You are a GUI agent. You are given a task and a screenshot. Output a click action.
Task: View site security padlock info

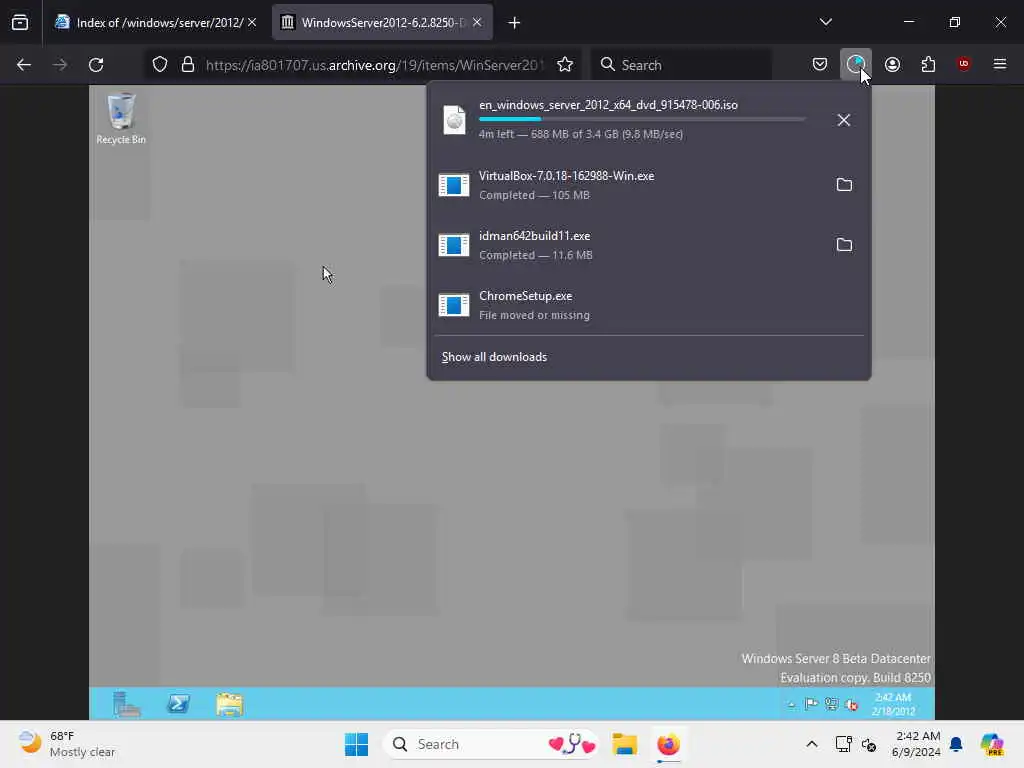coord(188,65)
